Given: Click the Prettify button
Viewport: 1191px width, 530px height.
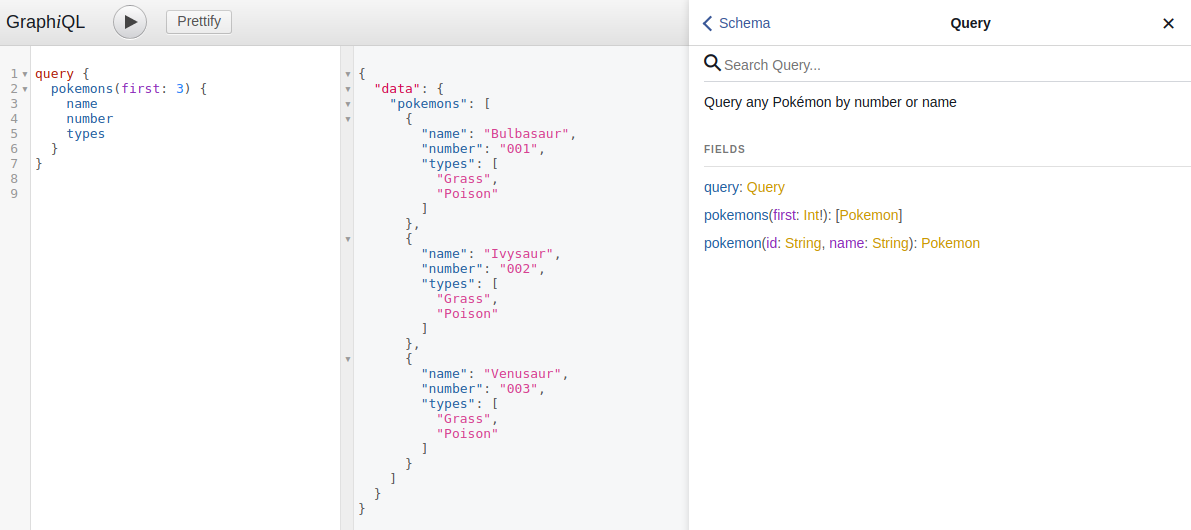Looking at the screenshot, I should point(199,22).
